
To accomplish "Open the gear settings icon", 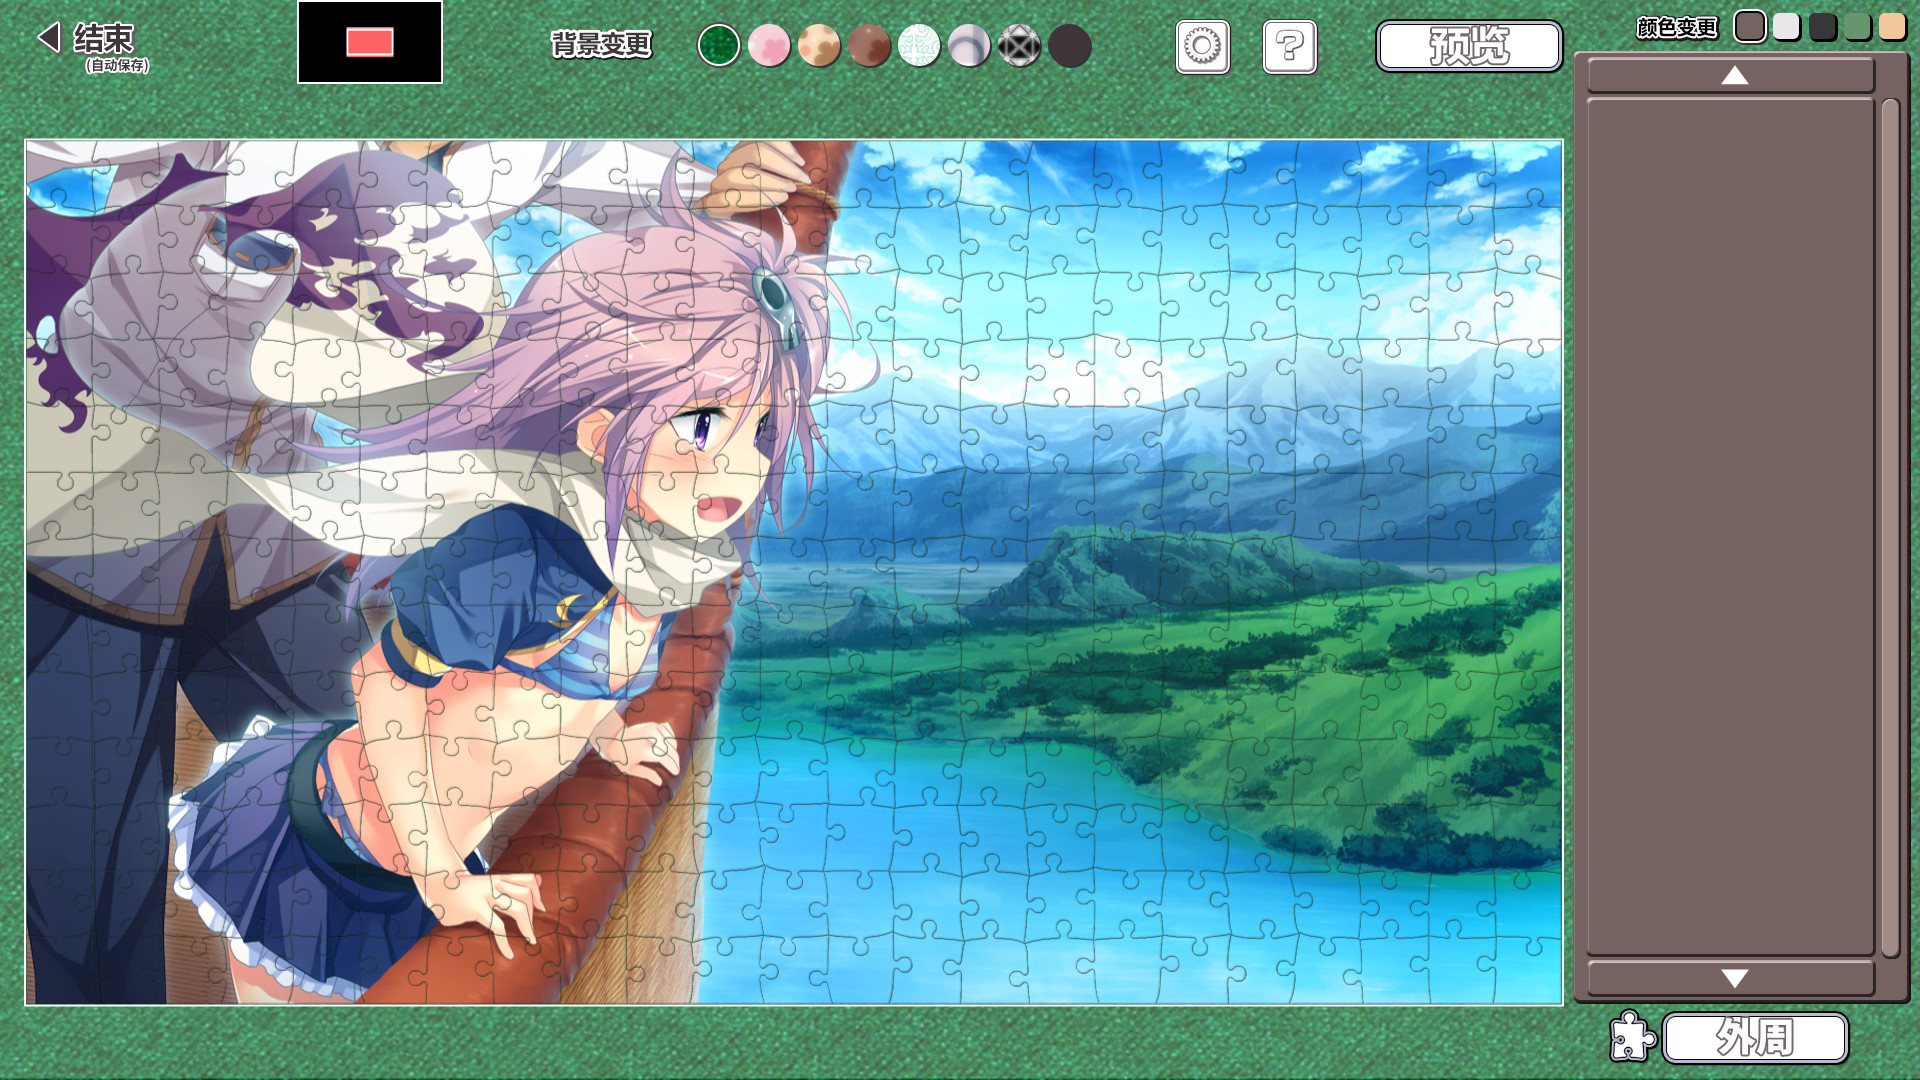I will click(1202, 46).
